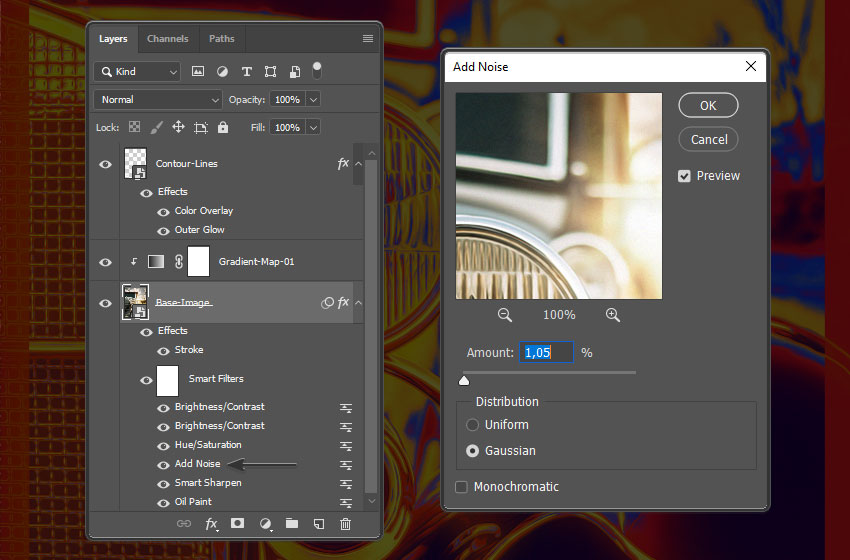
Task: Uncheck the Preview checkbox
Action: tap(684, 176)
